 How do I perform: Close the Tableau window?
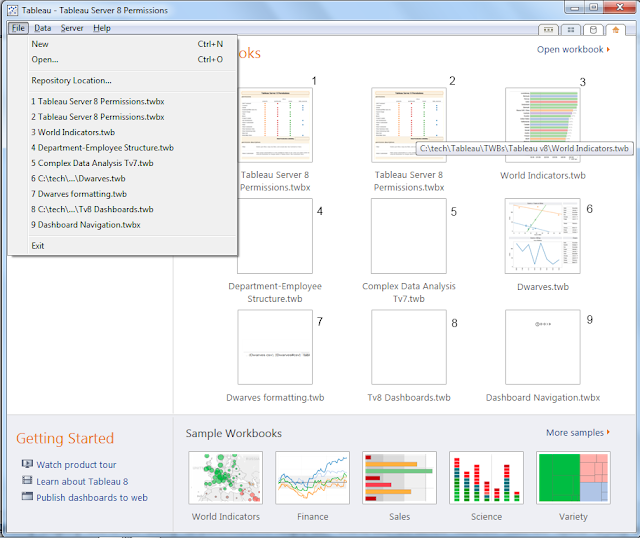click(620, 7)
